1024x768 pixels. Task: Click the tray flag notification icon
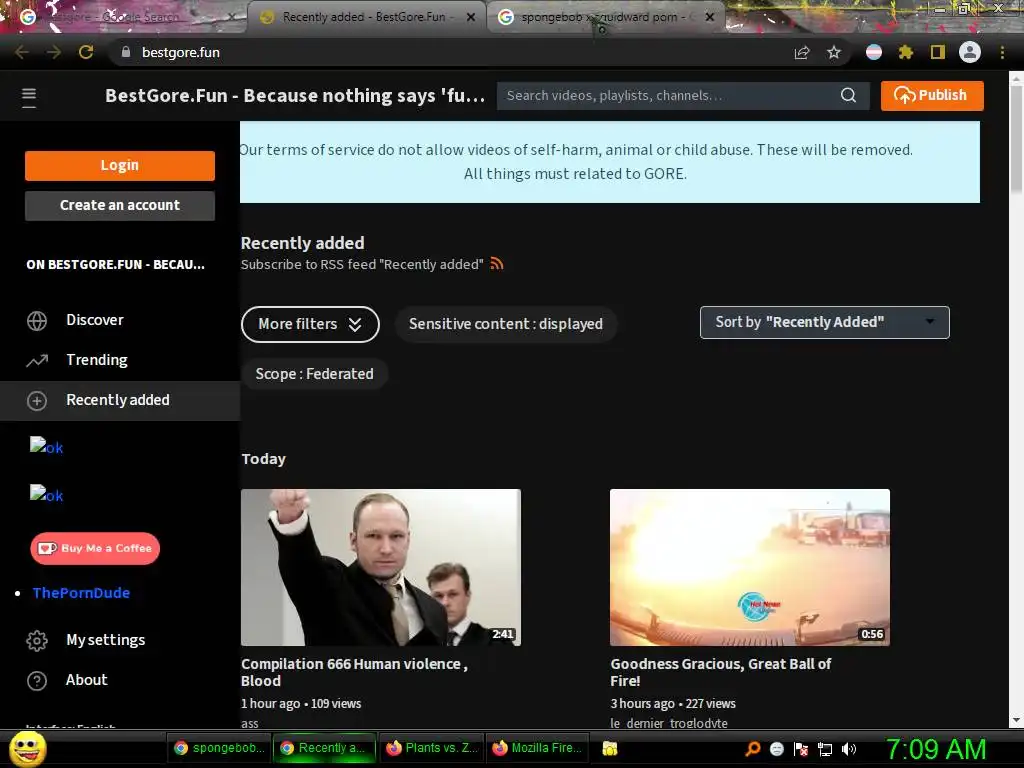click(801, 749)
